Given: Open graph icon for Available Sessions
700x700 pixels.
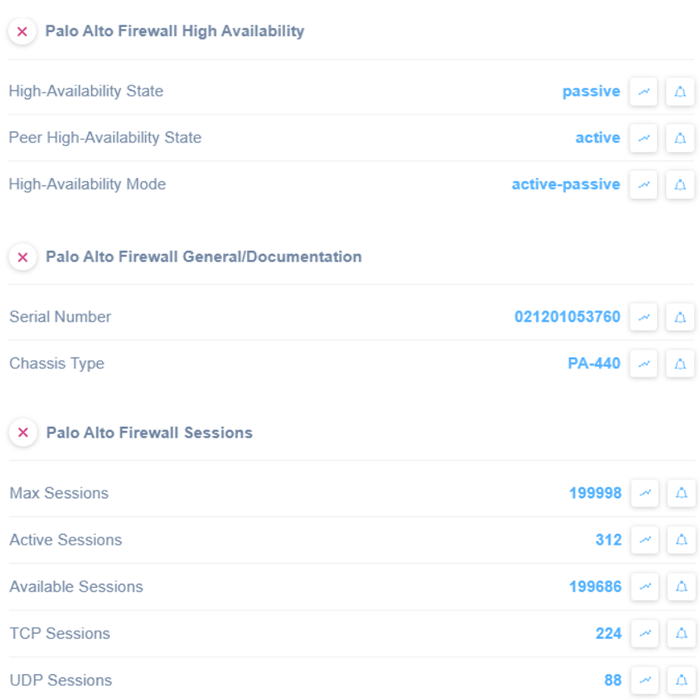Looking at the screenshot, I should (x=645, y=587).
